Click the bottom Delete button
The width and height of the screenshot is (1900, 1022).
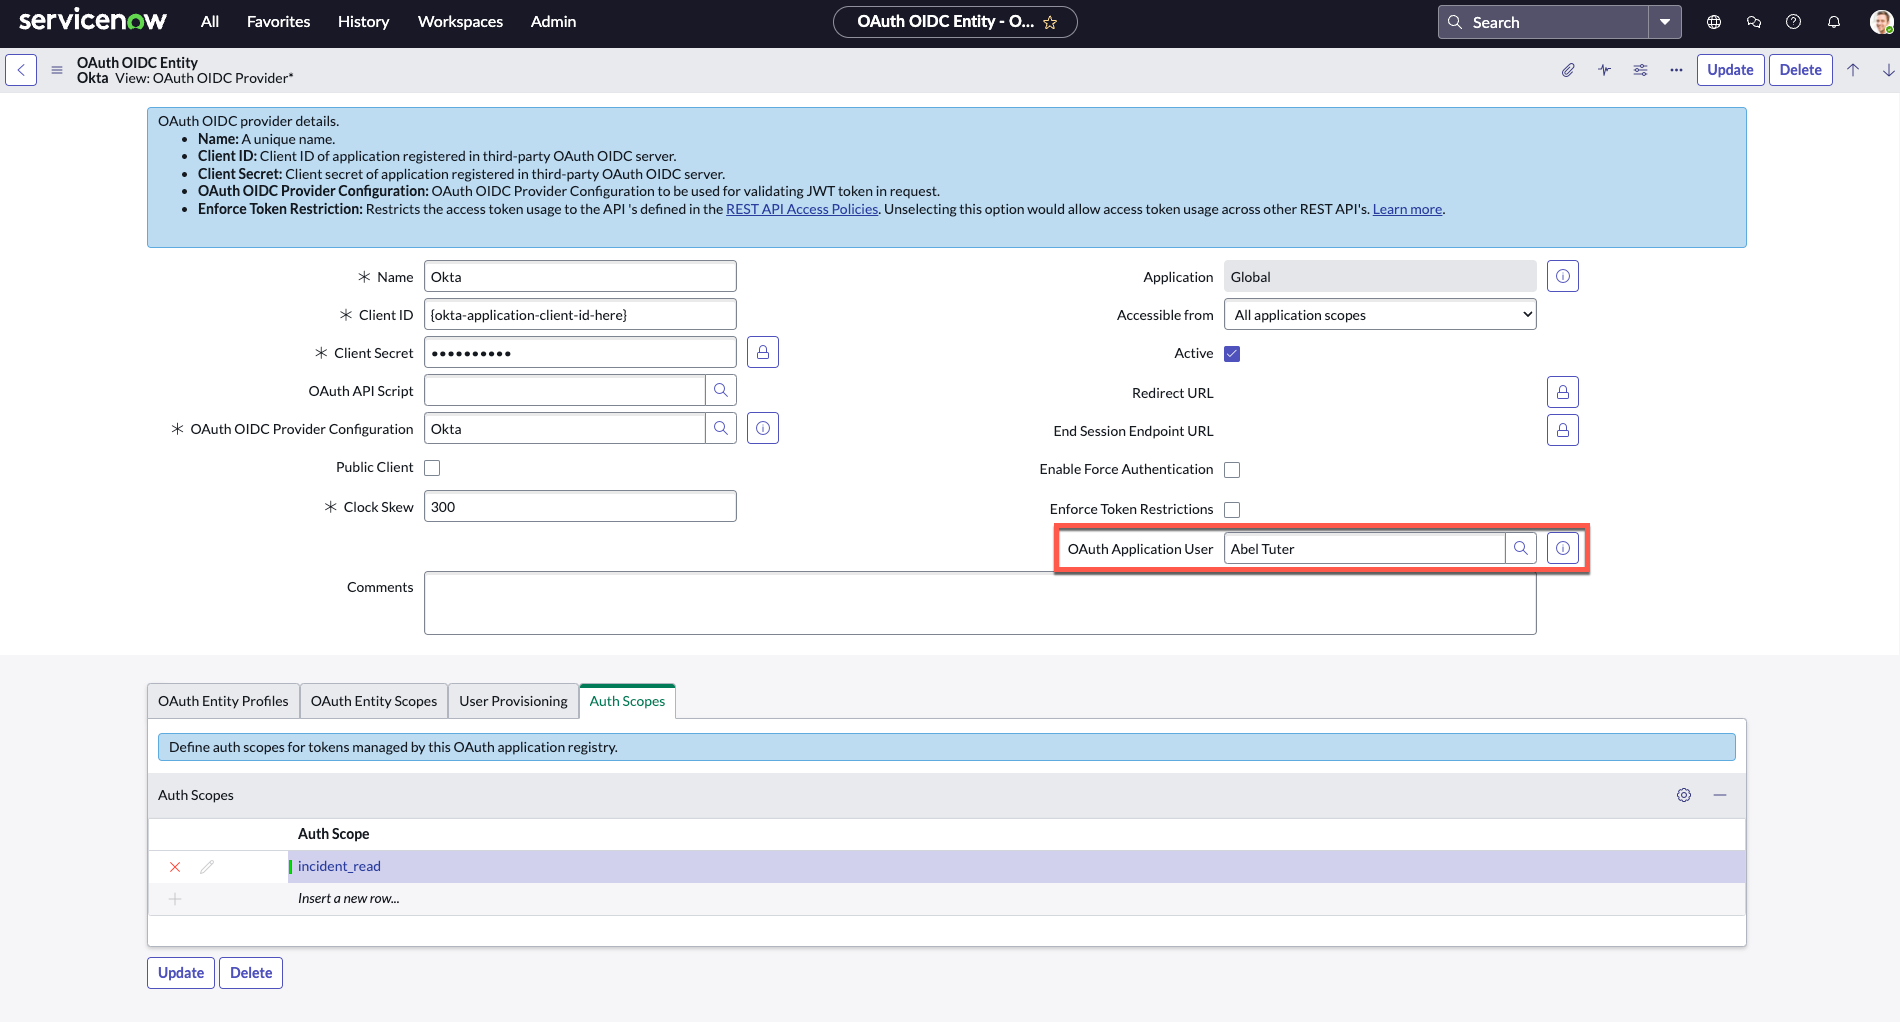point(251,973)
